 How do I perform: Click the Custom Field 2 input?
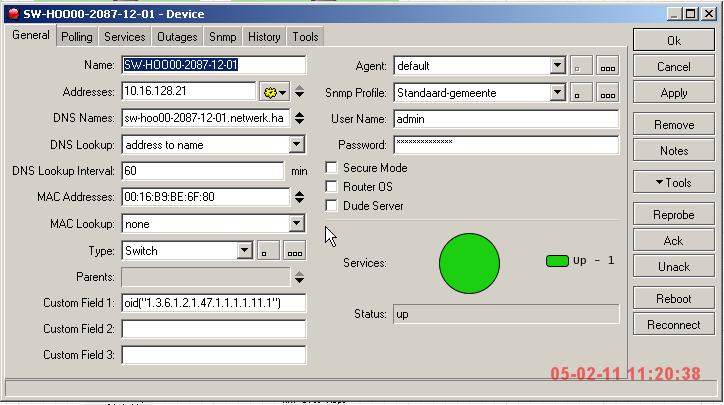tap(214, 329)
